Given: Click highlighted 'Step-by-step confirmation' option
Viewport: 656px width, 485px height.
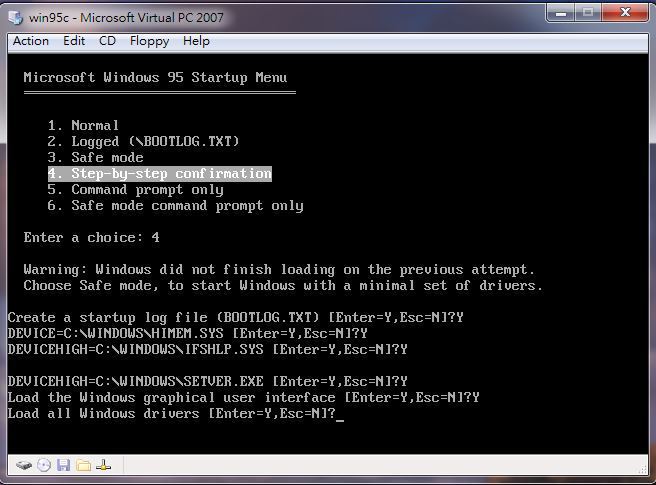Looking at the screenshot, I should (x=160, y=173).
